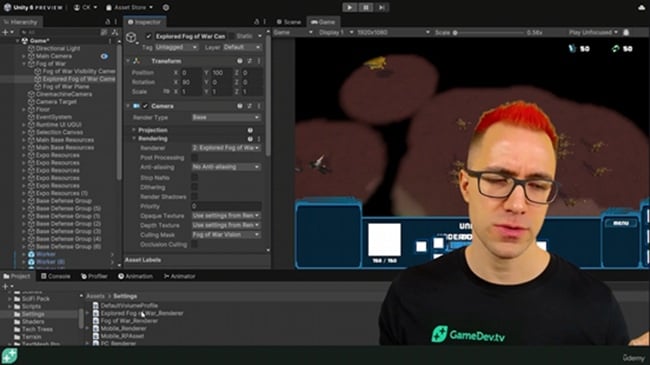Viewport: 650px width, 365px height.
Task: Toggle the Scale constrain proportions link icon
Action: (166, 92)
